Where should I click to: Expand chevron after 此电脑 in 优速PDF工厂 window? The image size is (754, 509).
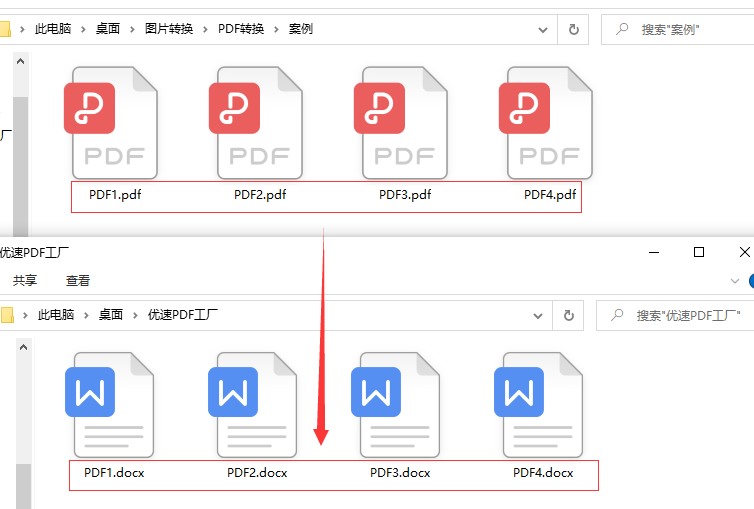click(87, 315)
